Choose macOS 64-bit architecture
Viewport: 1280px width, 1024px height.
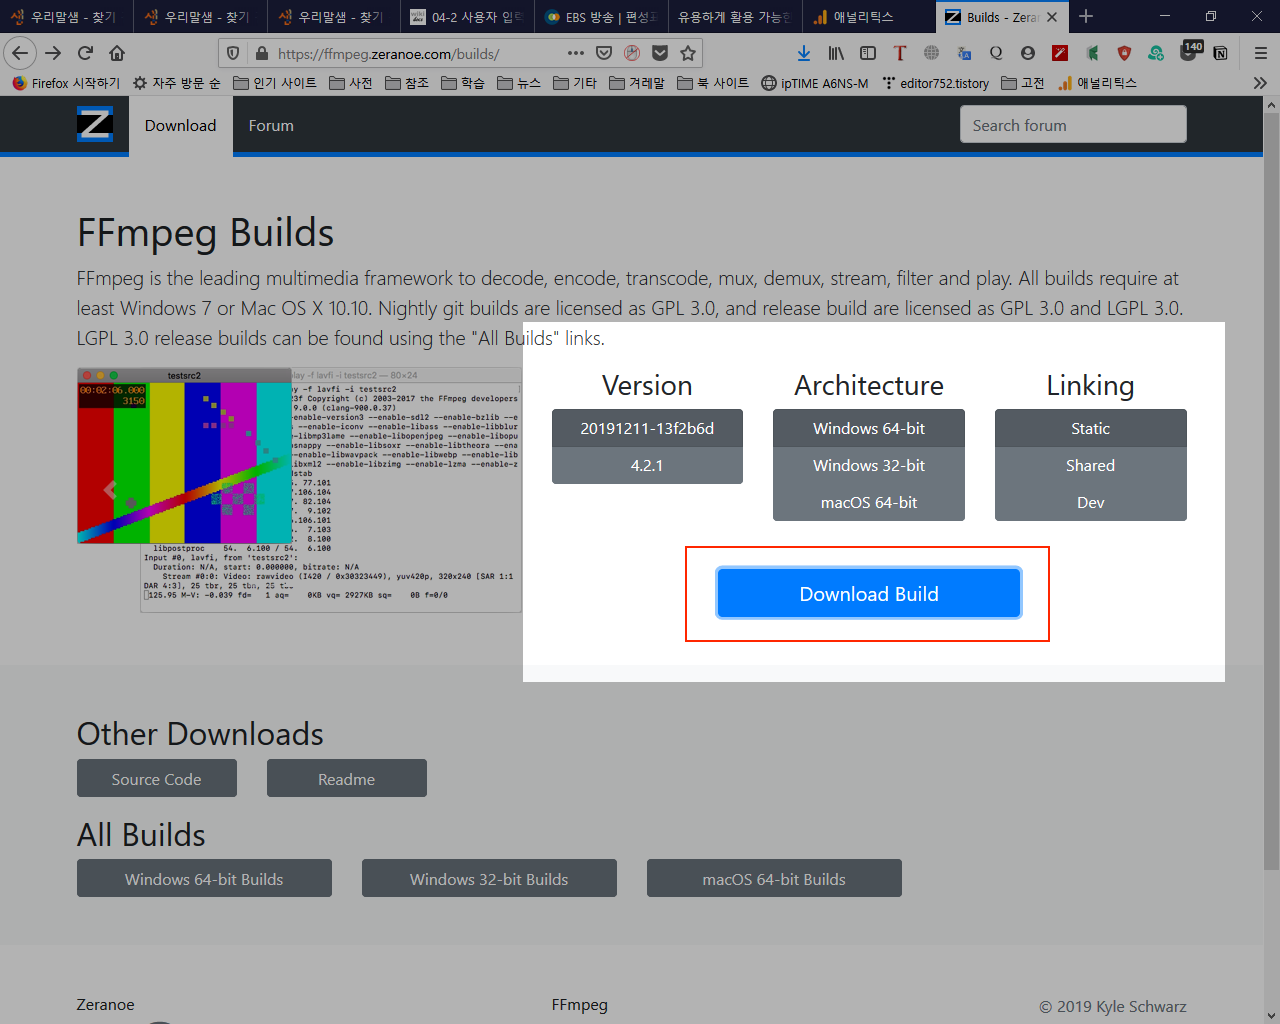(x=869, y=502)
